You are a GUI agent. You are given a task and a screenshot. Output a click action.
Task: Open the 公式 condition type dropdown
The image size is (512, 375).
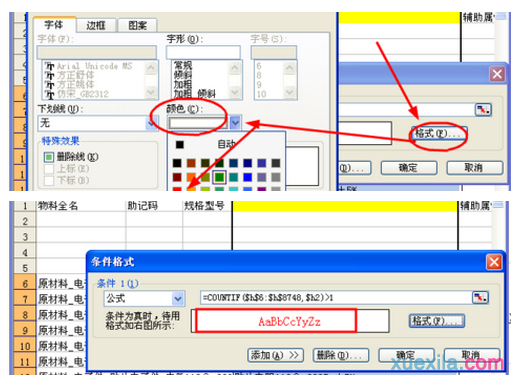(178, 298)
